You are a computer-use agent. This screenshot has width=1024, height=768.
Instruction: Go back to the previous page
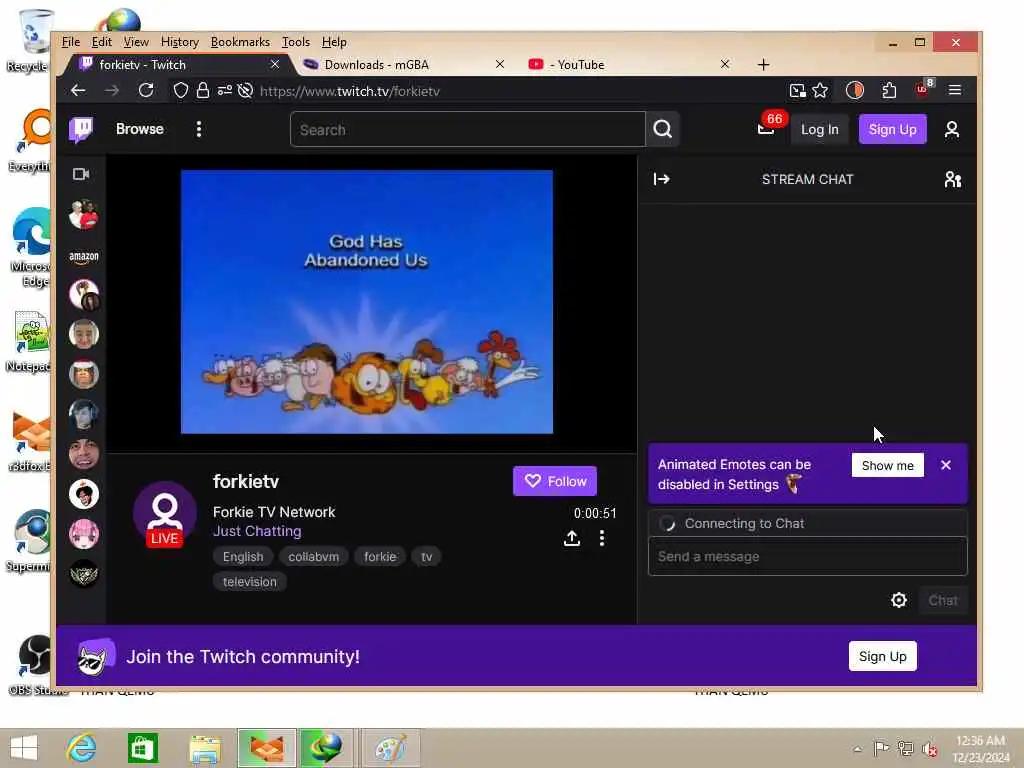point(78,91)
